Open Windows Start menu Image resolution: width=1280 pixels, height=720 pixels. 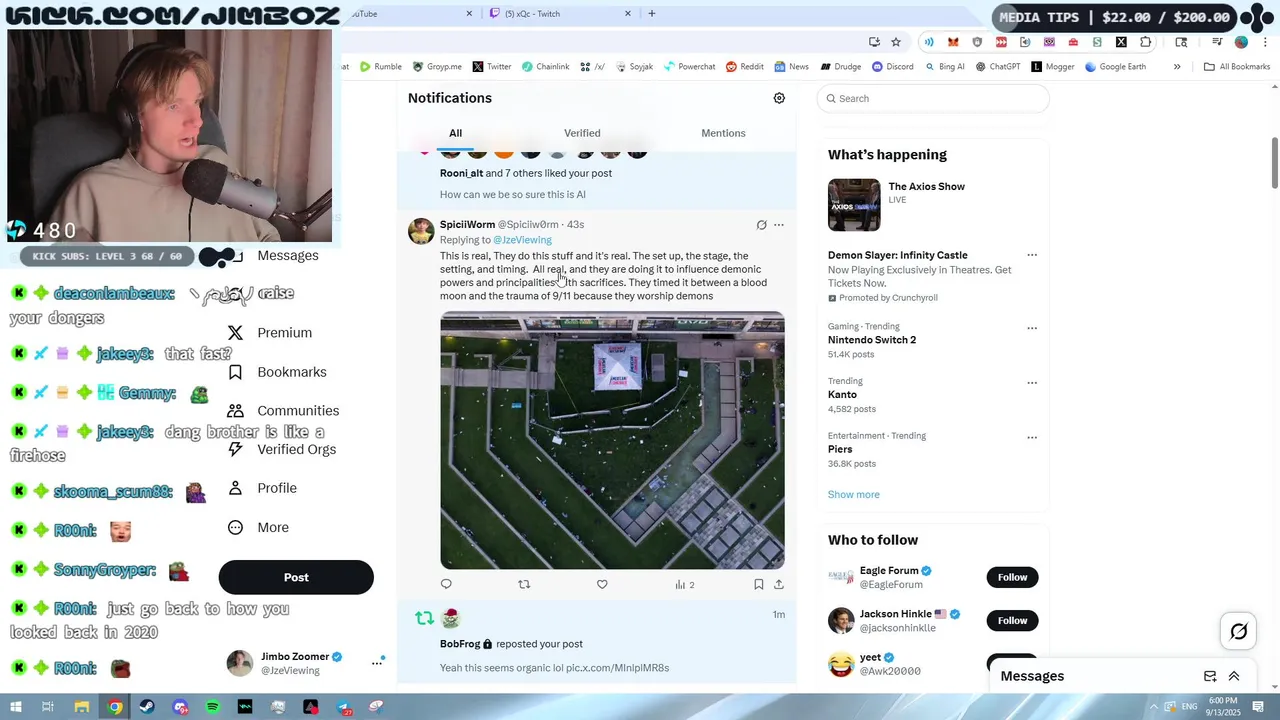[x=15, y=707]
